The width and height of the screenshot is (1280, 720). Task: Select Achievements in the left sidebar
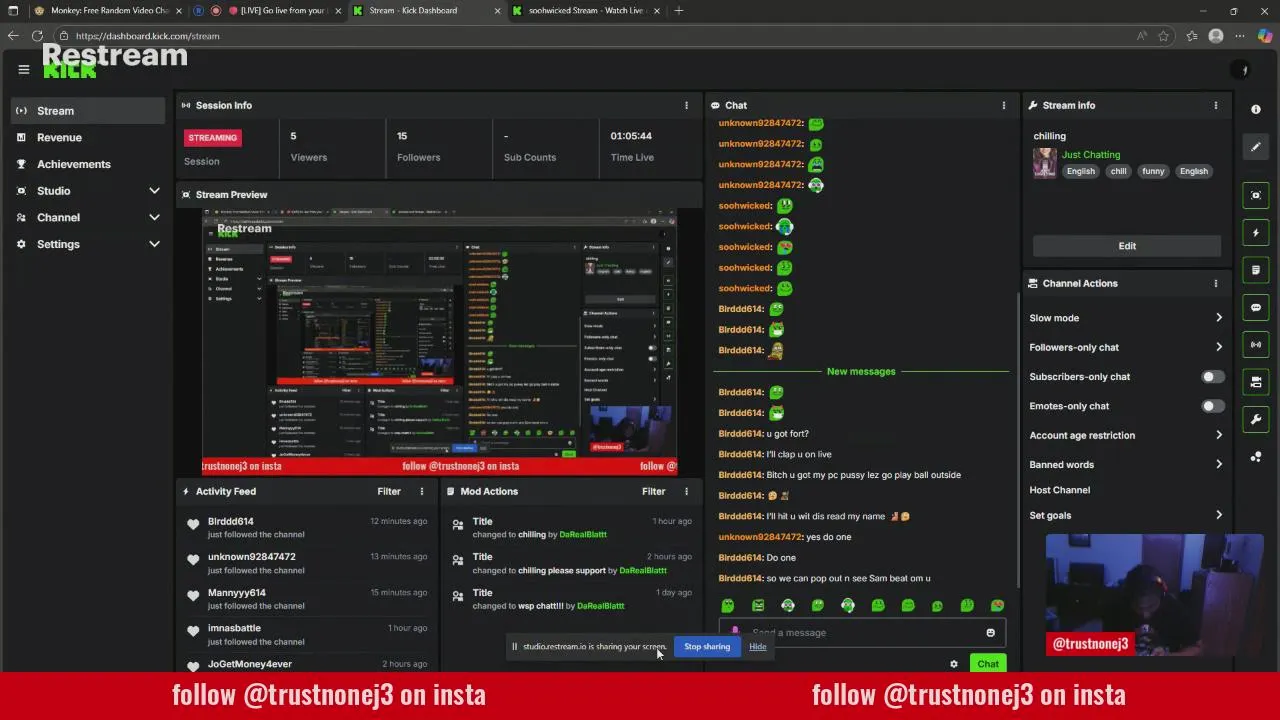88,164
